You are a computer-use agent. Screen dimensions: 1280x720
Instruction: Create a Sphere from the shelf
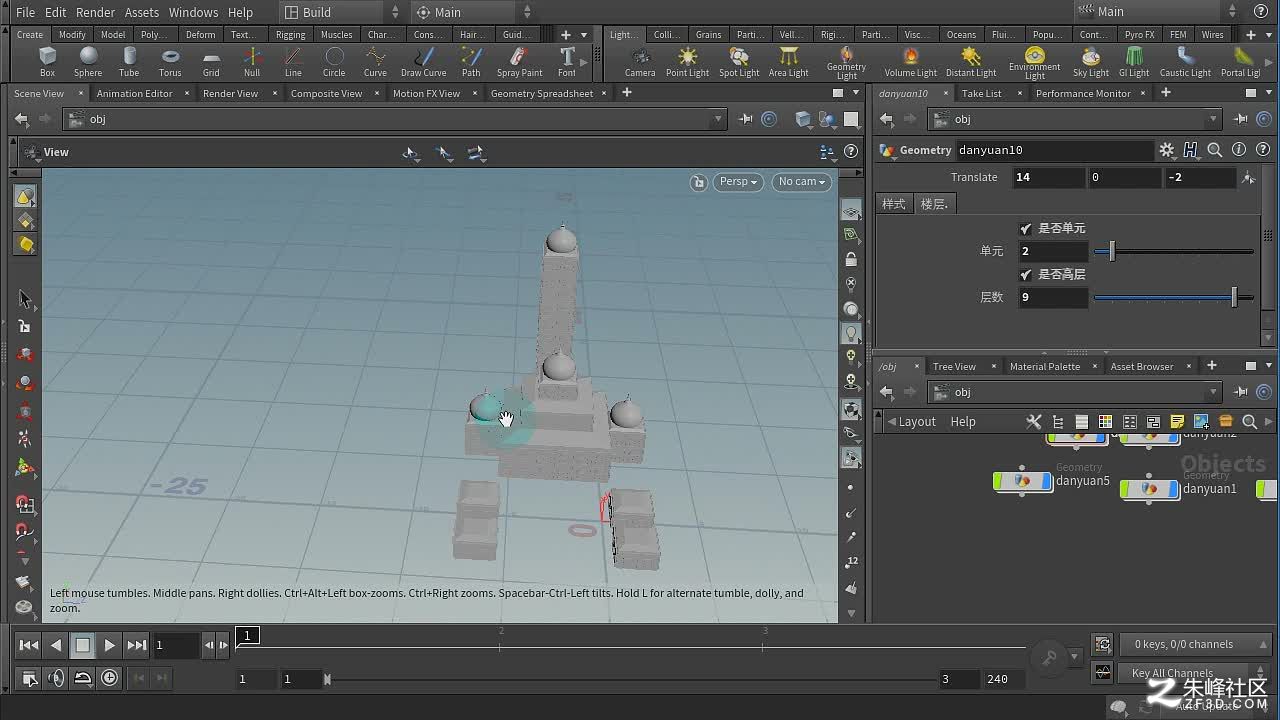tap(88, 62)
